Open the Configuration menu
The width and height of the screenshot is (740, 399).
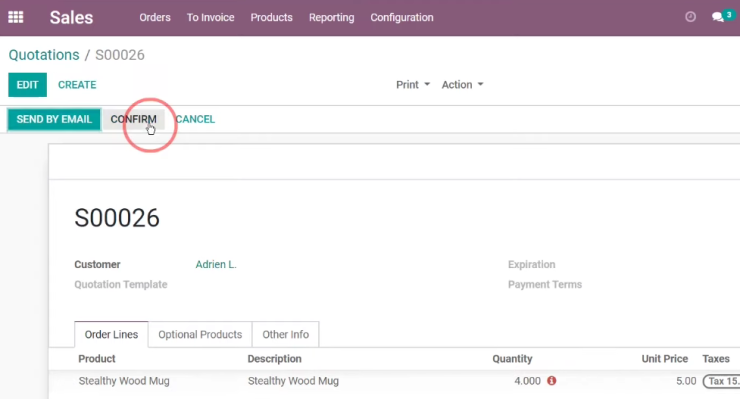(402, 17)
